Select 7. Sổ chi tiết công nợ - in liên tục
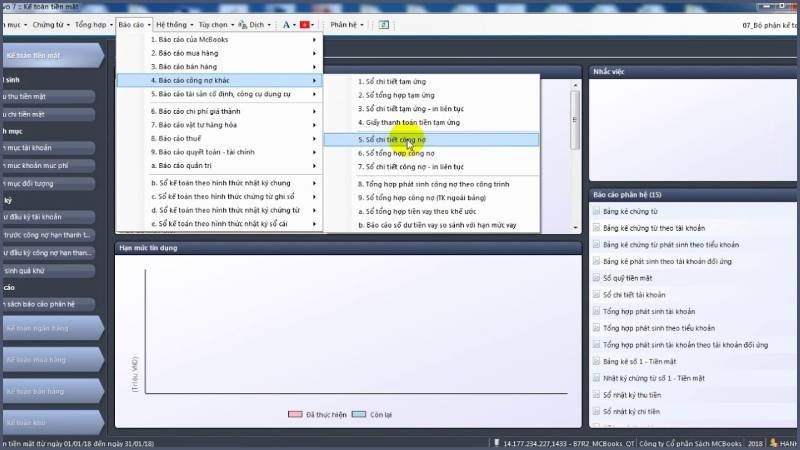 [432, 167]
